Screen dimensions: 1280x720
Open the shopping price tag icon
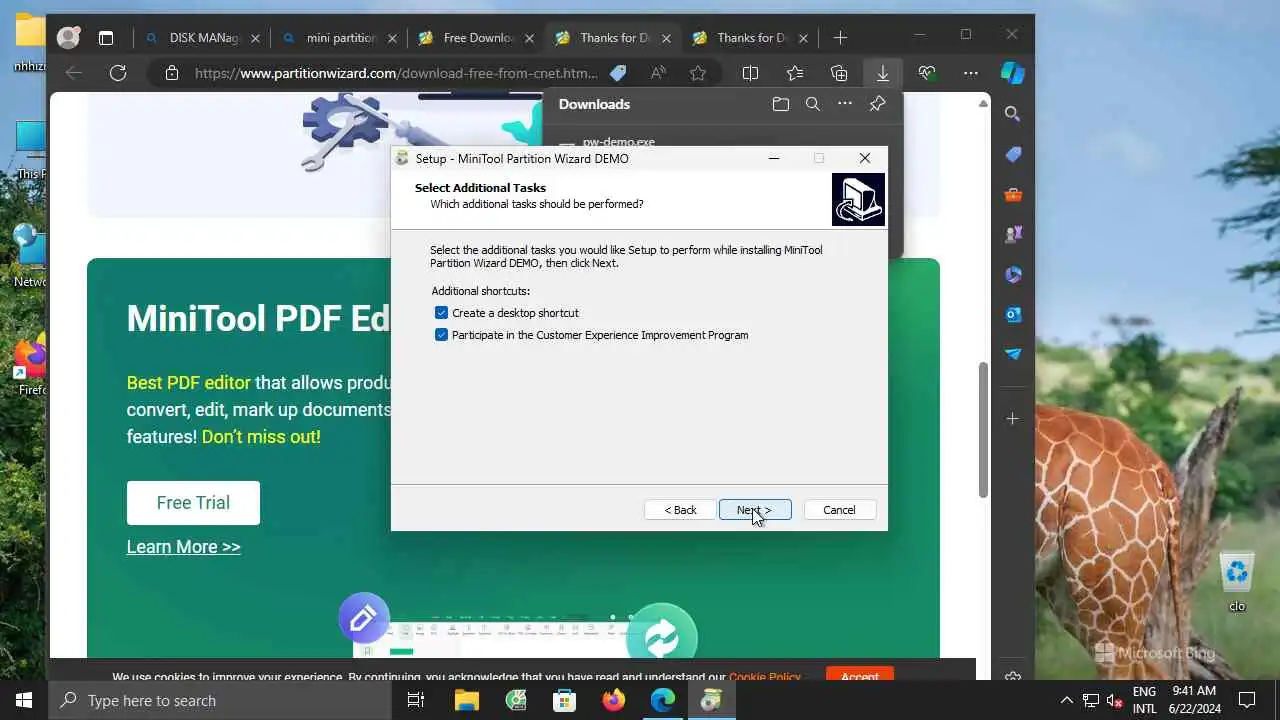[618, 73]
